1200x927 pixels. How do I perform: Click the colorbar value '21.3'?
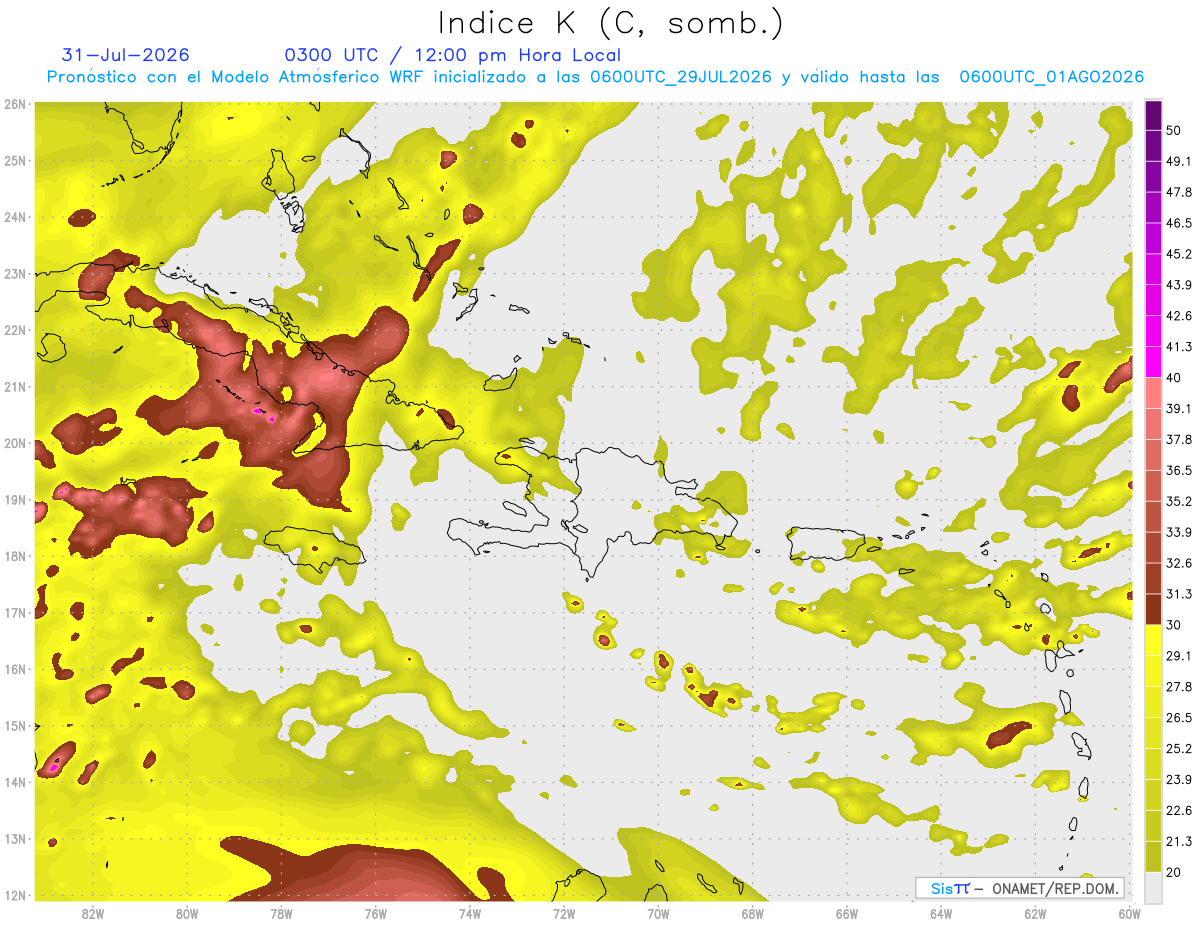tap(1179, 842)
